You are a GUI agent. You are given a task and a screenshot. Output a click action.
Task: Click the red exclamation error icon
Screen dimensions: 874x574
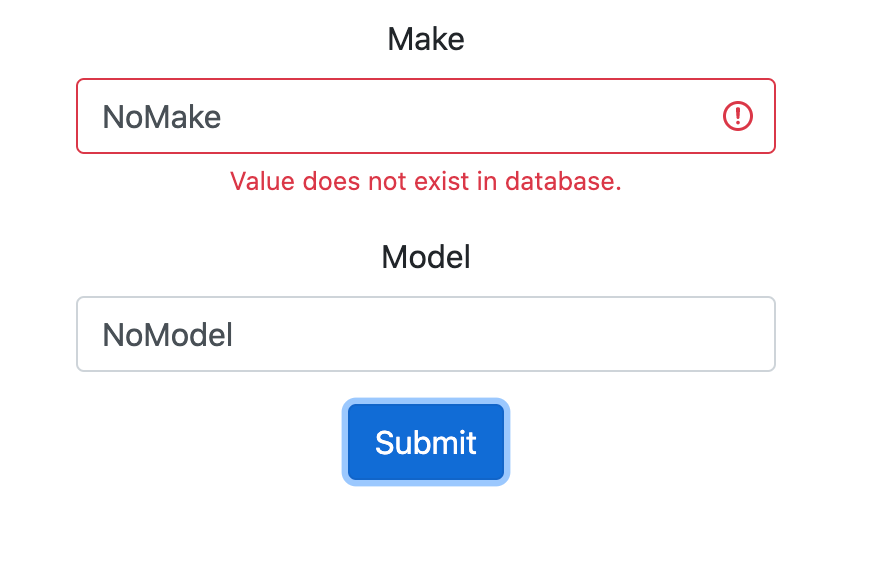coord(737,116)
